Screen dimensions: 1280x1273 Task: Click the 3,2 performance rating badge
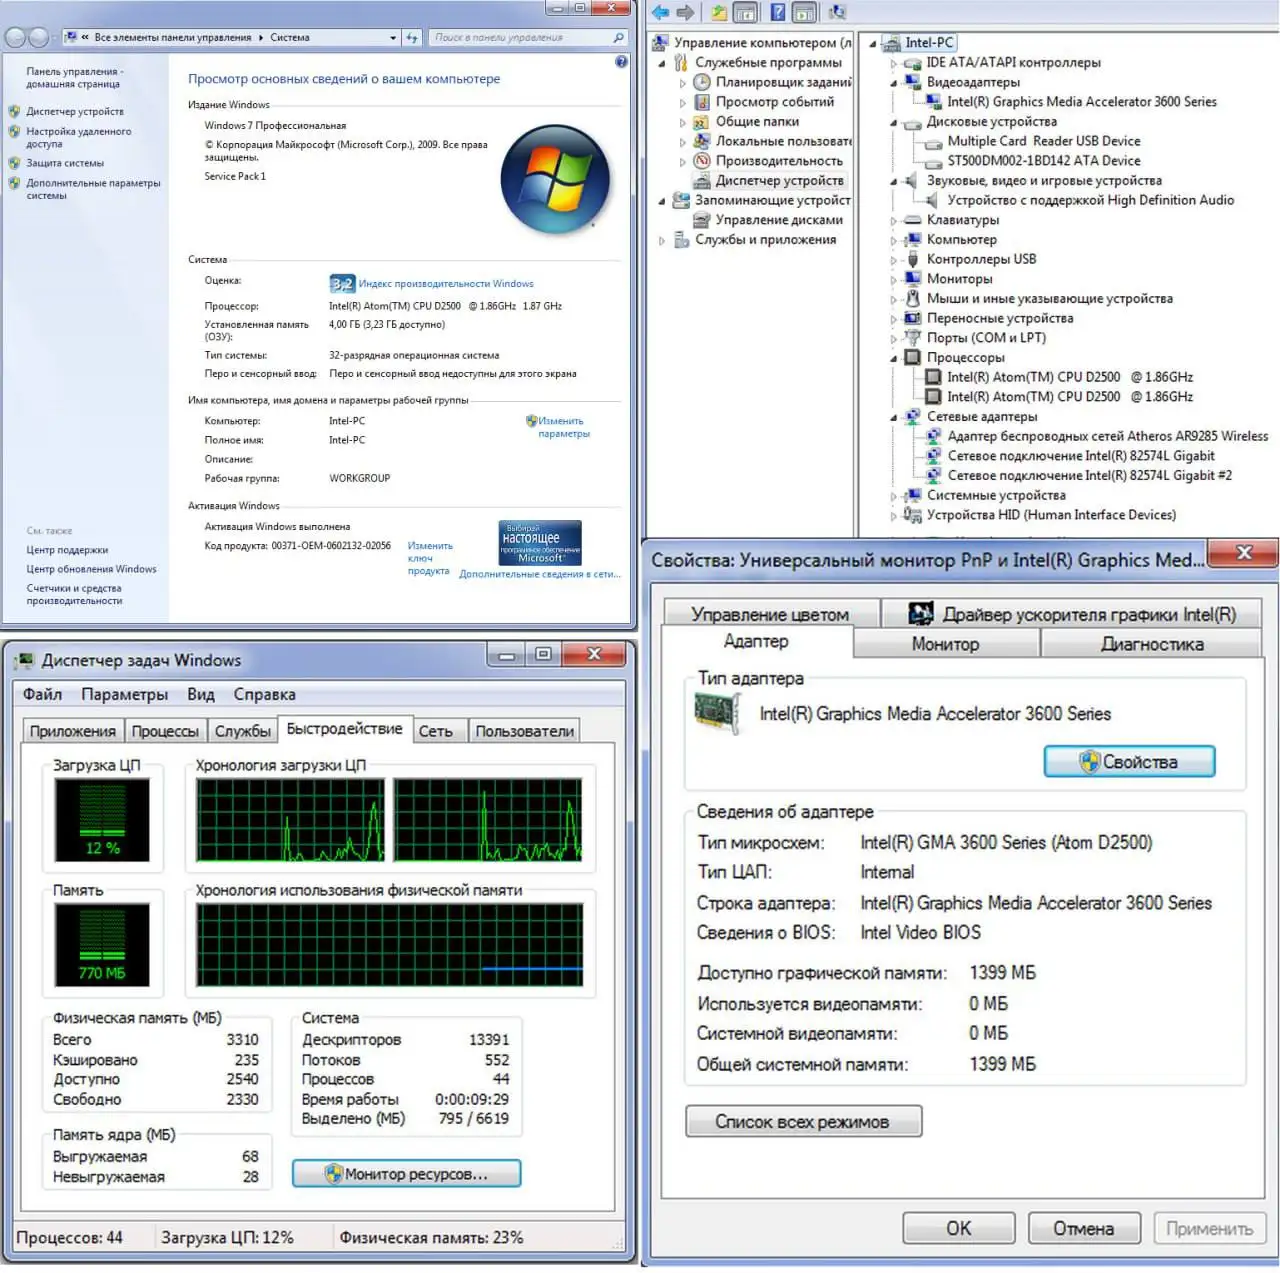tap(342, 284)
